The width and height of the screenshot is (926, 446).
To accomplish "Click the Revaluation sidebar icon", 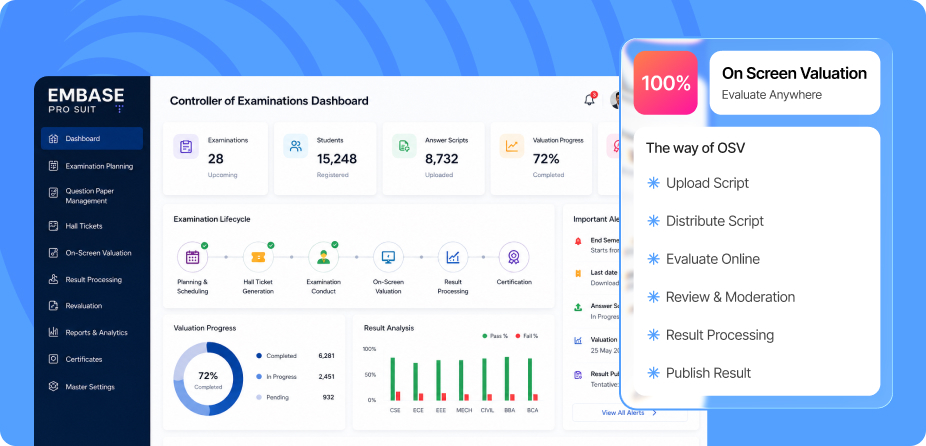I will pos(53,305).
